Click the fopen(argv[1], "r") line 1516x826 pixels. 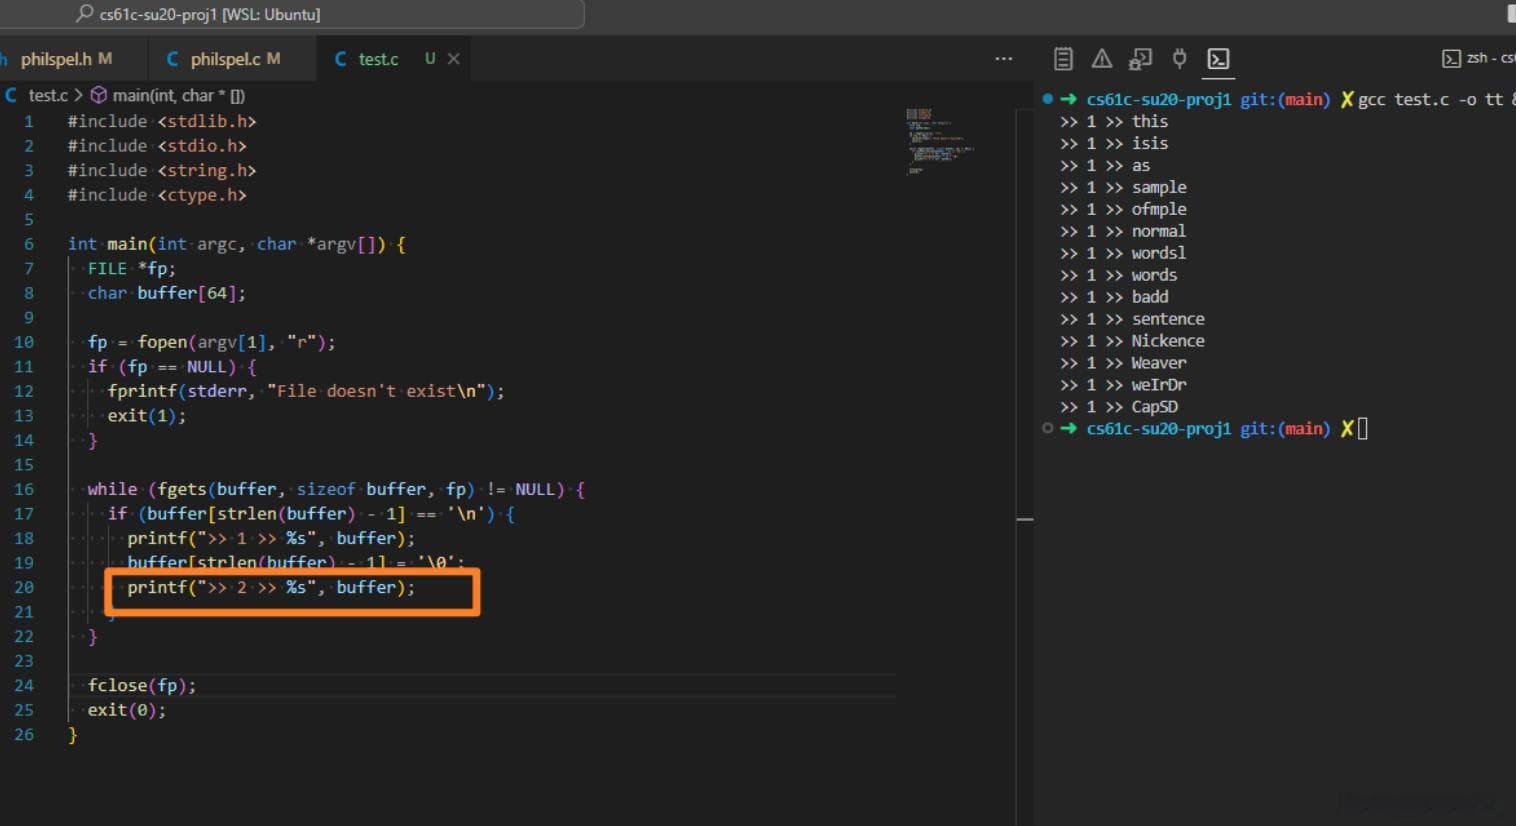[211, 342]
